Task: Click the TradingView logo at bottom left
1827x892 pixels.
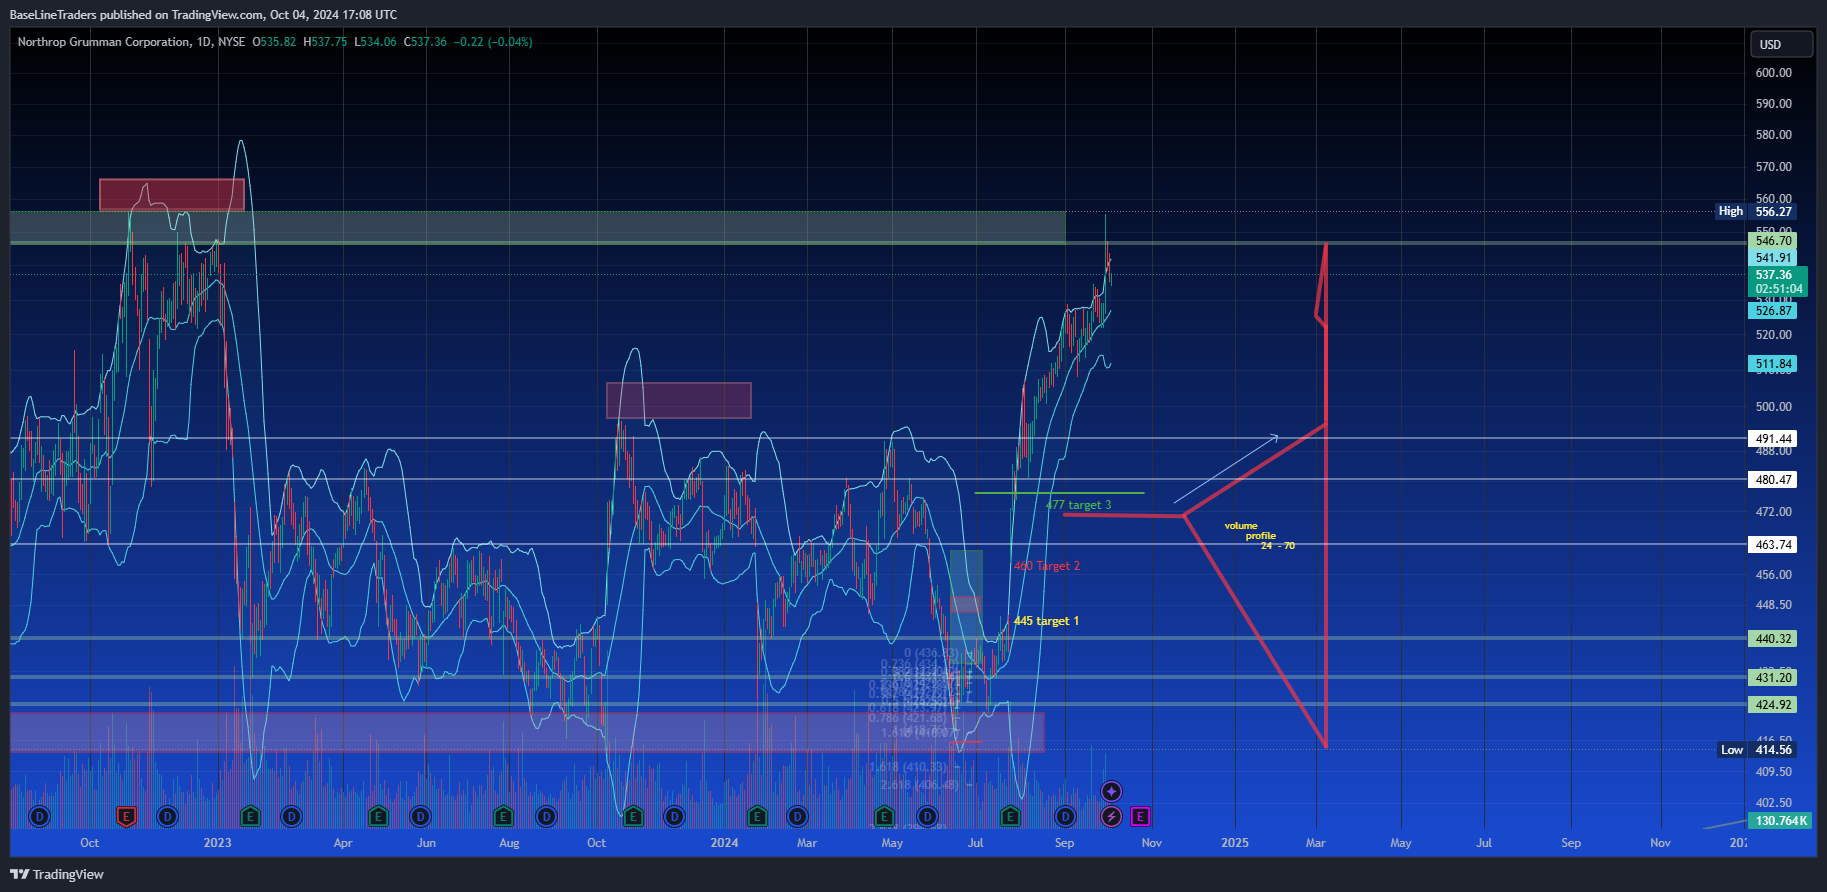Action: click(57, 874)
